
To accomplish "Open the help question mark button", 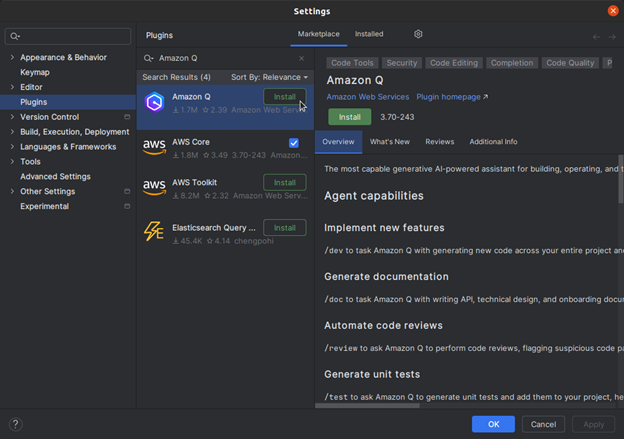I will point(16,424).
